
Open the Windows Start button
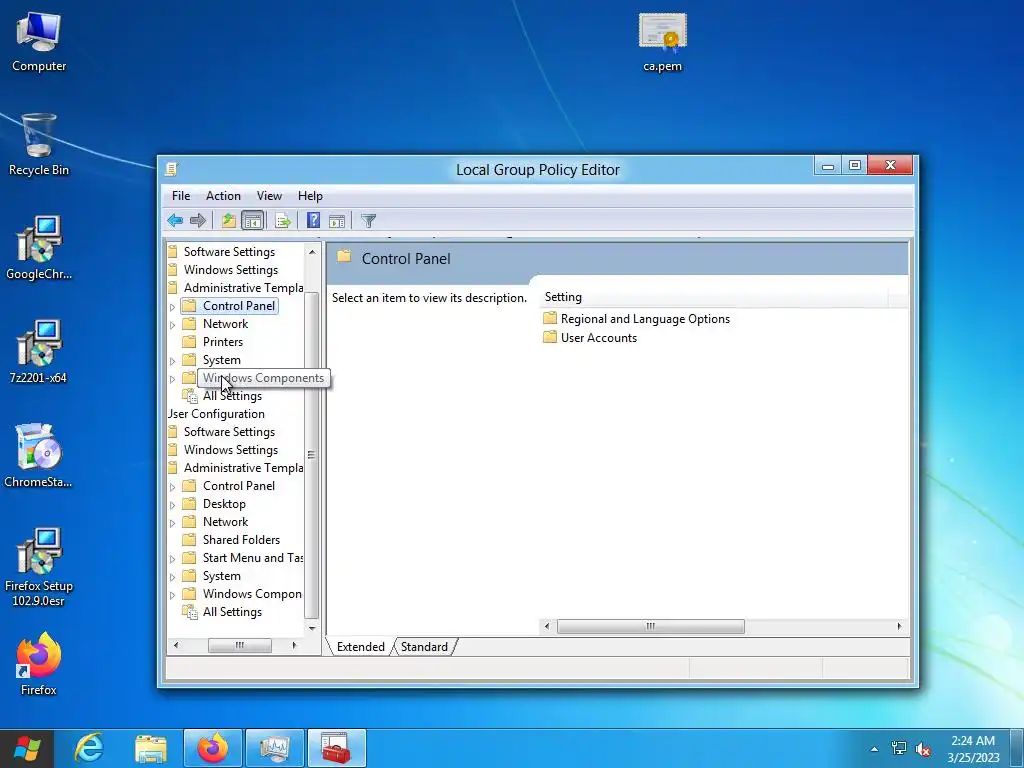(26, 748)
